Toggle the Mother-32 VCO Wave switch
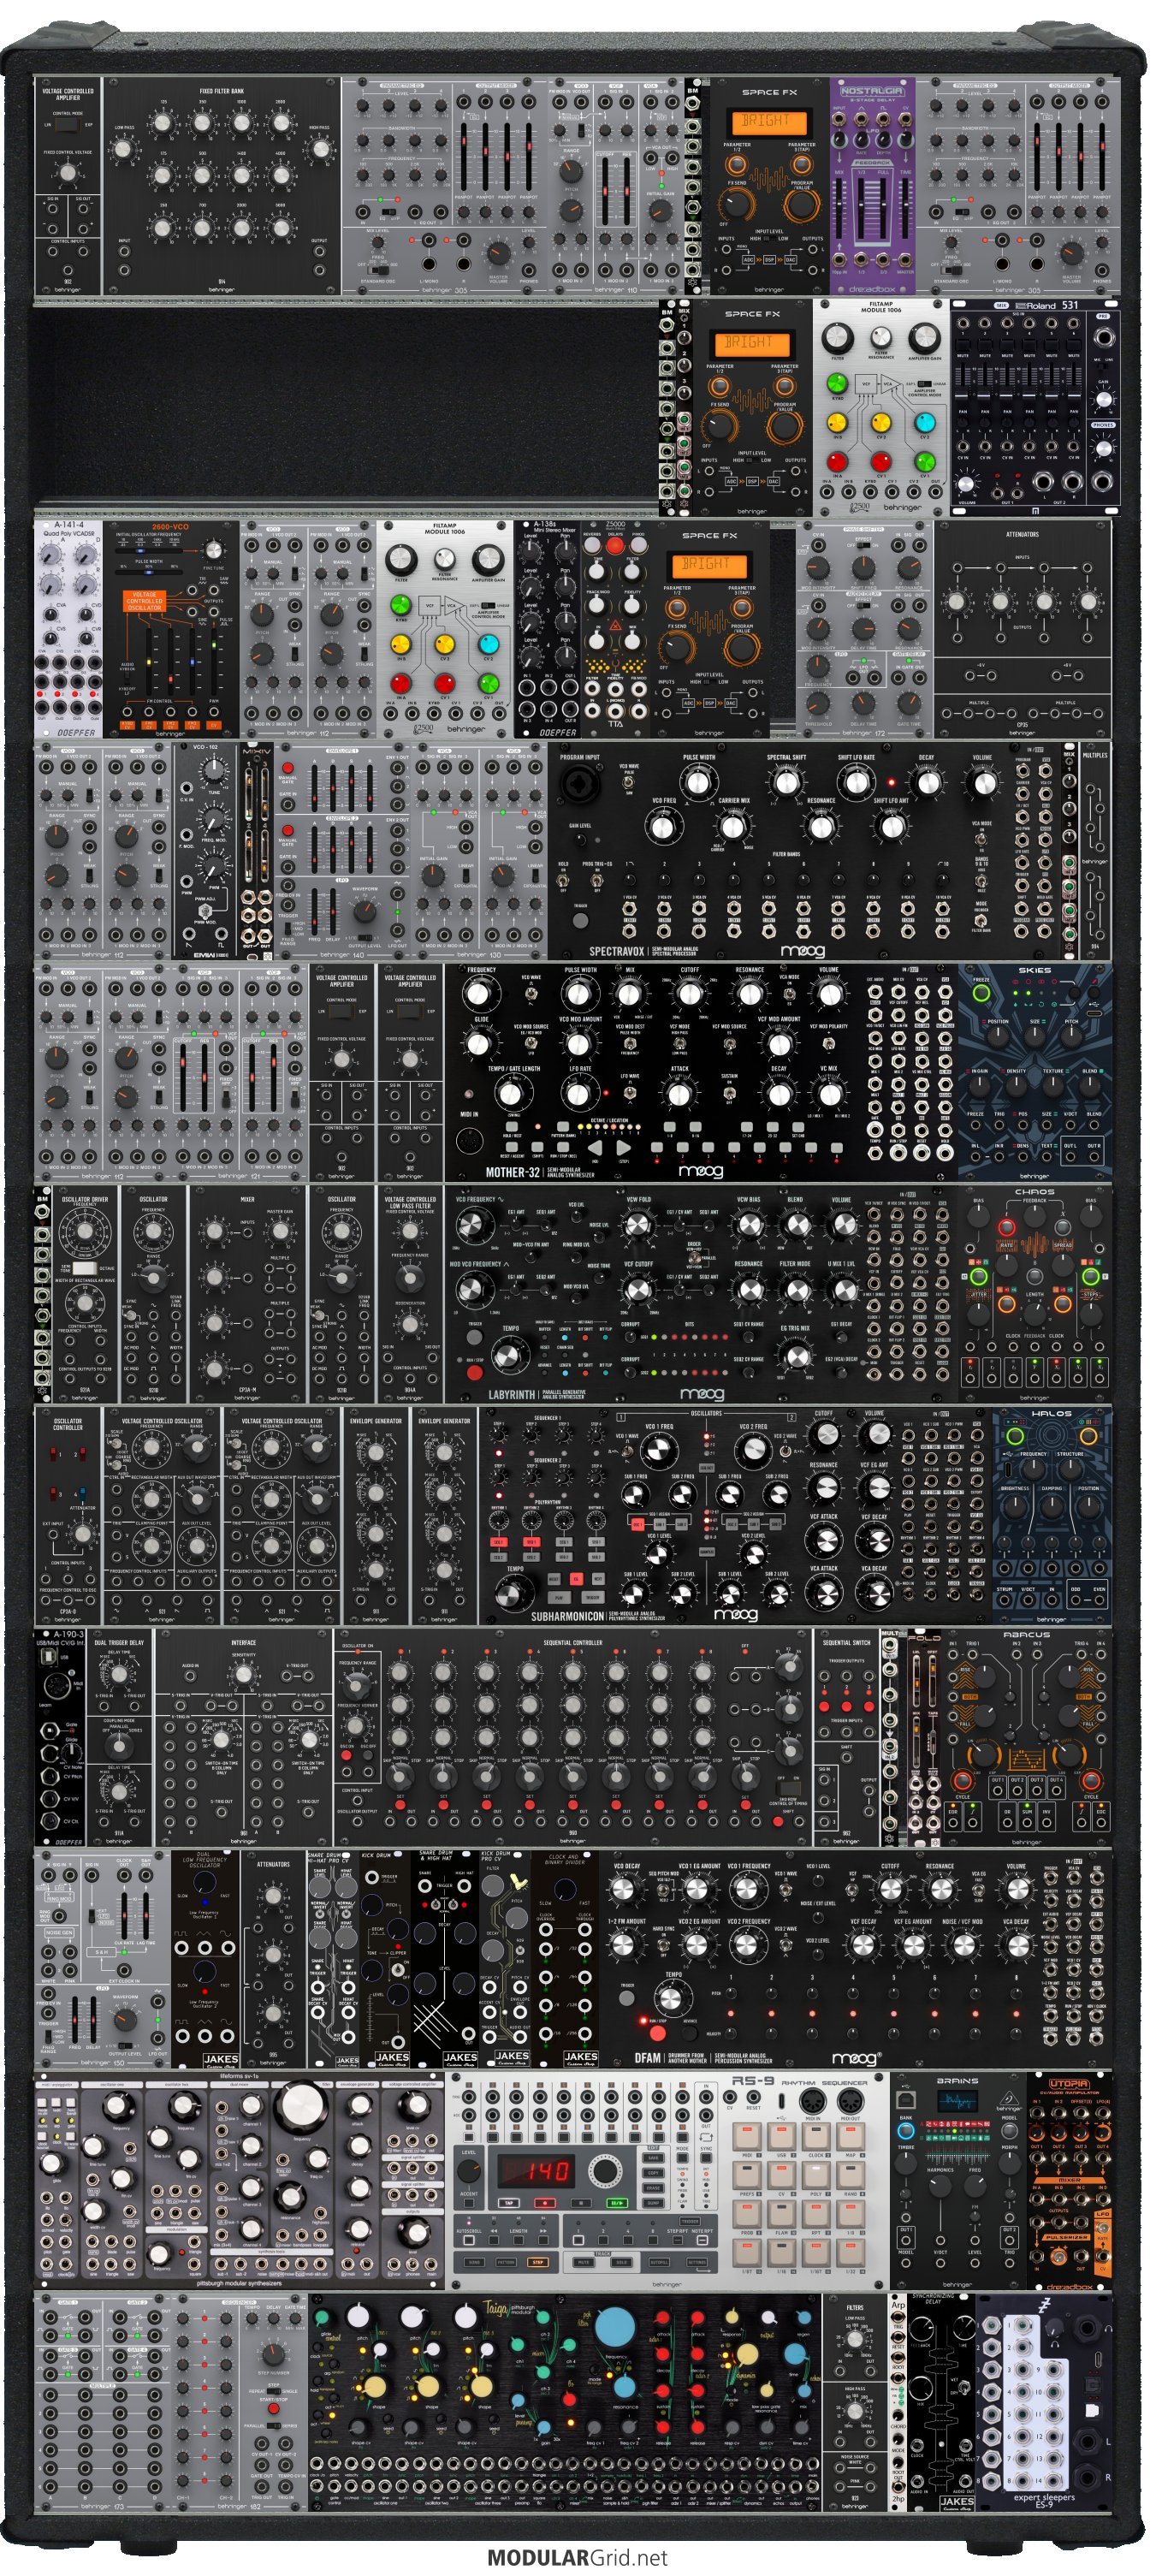Screen dimensions: 1156x2576 [529, 996]
